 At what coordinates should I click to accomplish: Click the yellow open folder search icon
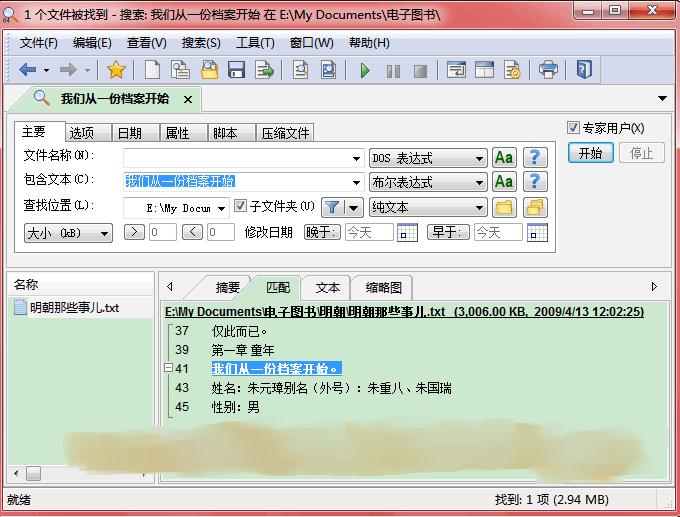209,69
